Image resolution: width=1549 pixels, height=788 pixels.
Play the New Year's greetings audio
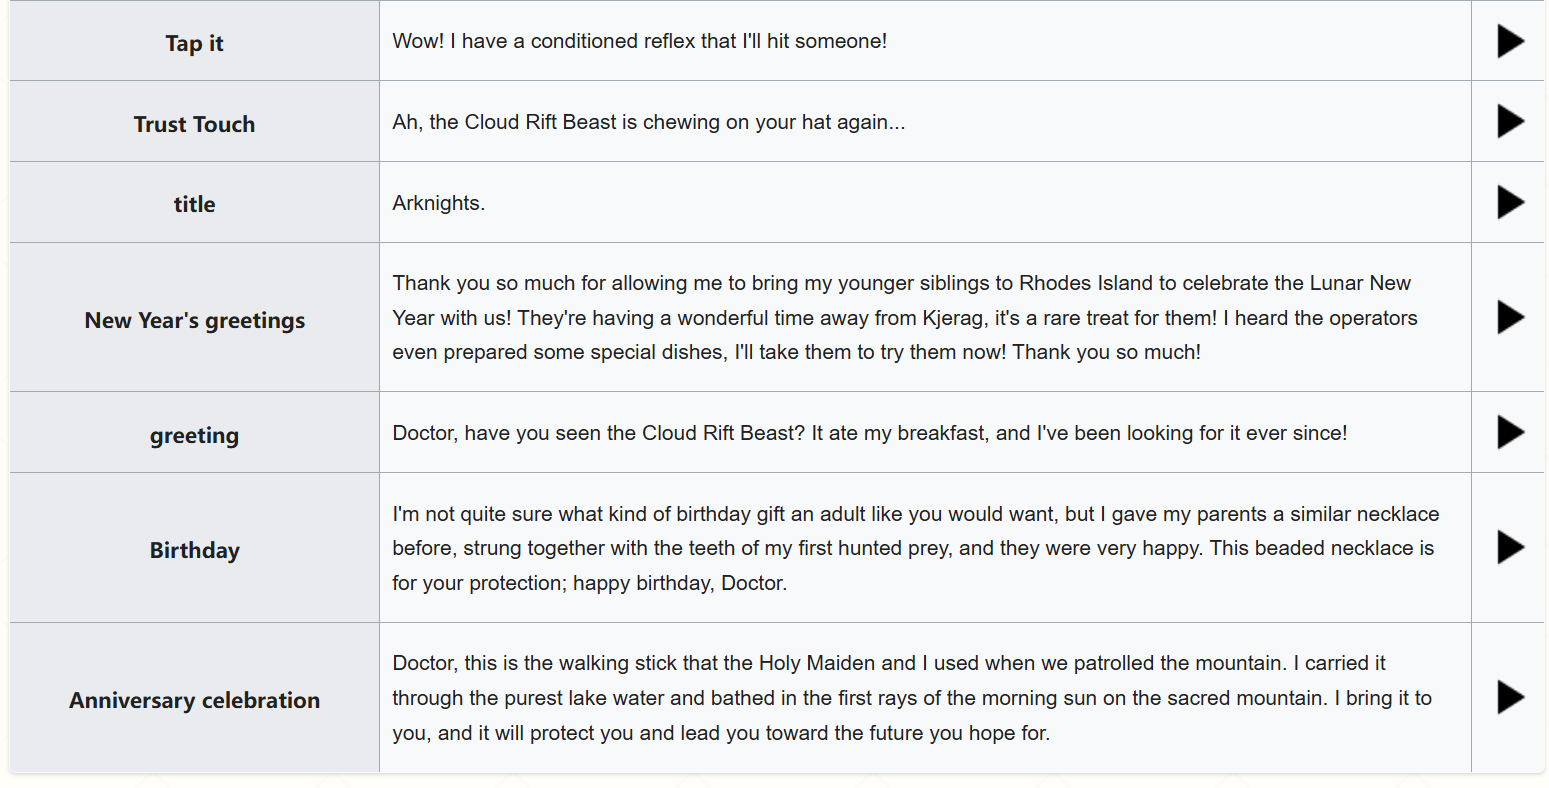(1509, 318)
